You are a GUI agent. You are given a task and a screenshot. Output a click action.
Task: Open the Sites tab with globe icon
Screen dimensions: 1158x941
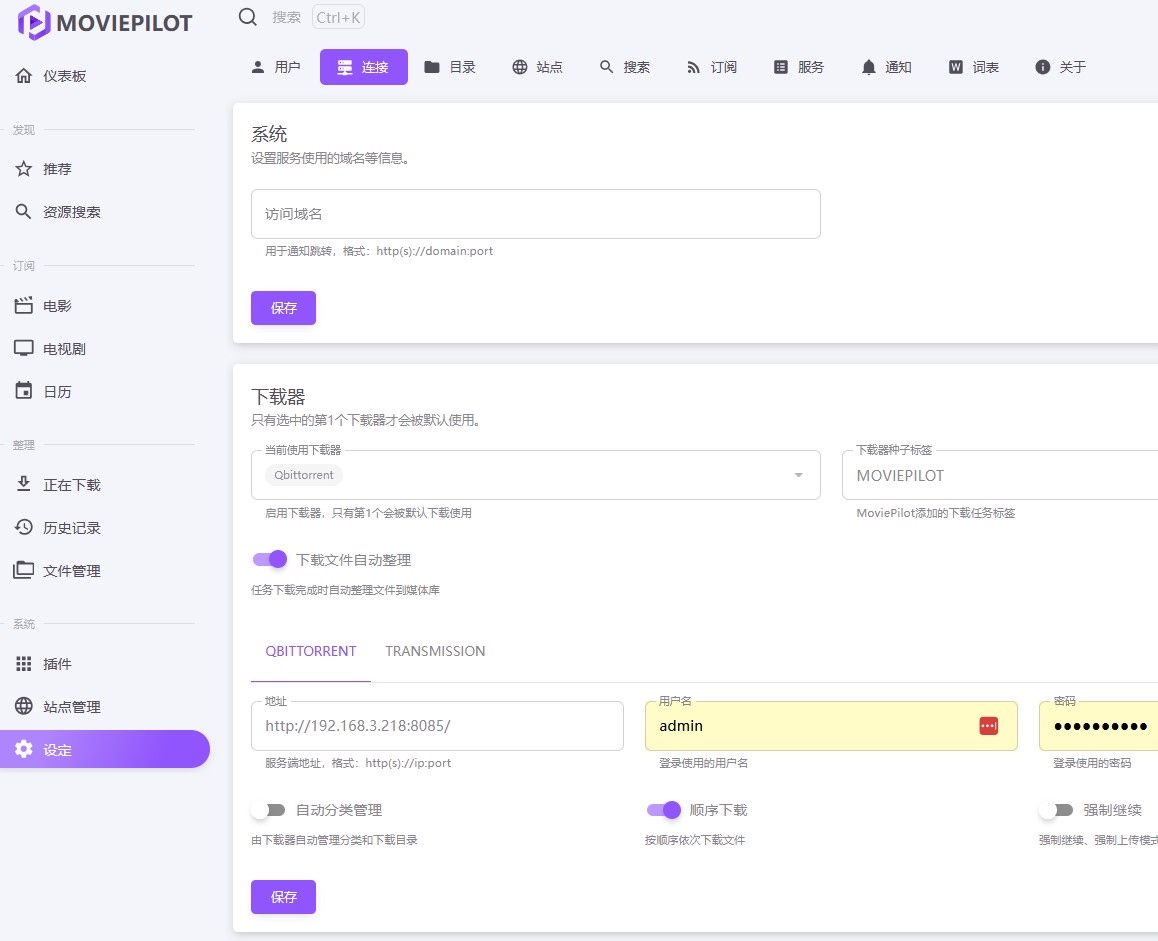537,67
